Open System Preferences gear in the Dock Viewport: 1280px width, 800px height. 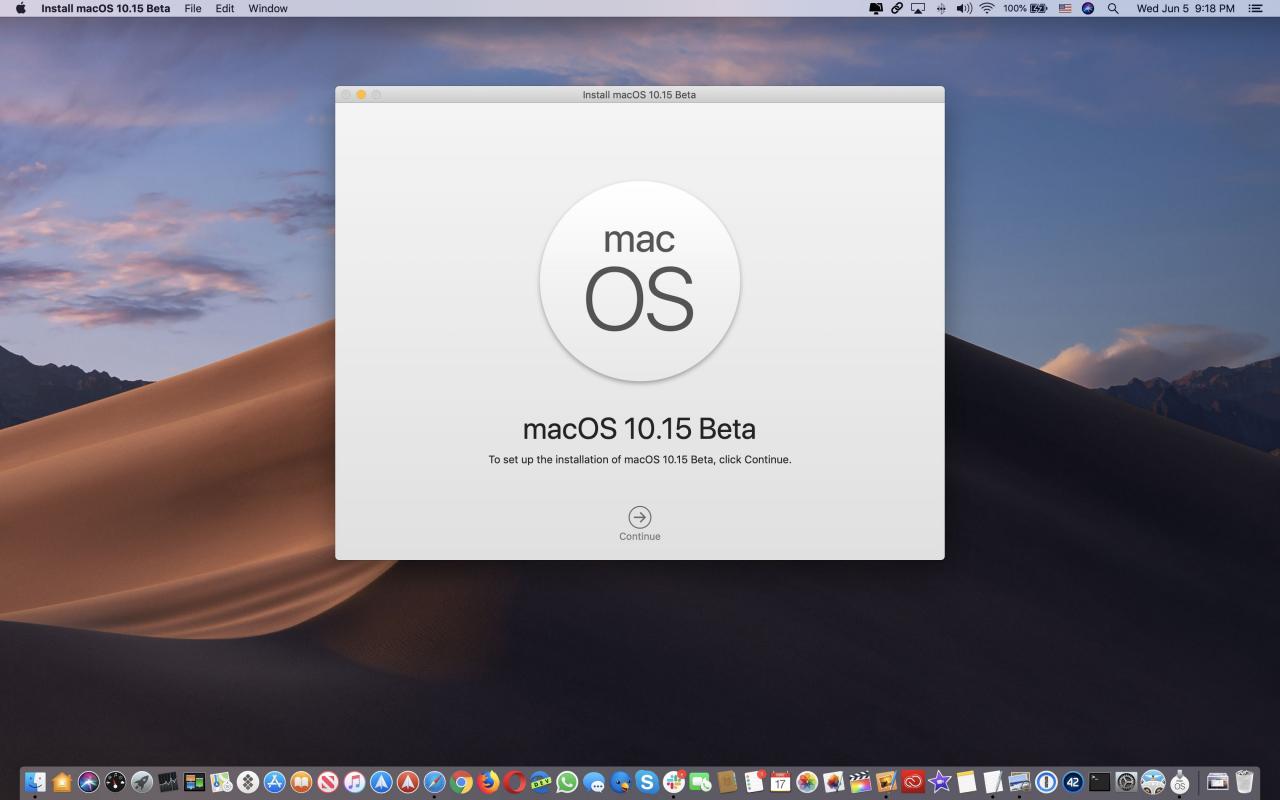(x=1126, y=782)
